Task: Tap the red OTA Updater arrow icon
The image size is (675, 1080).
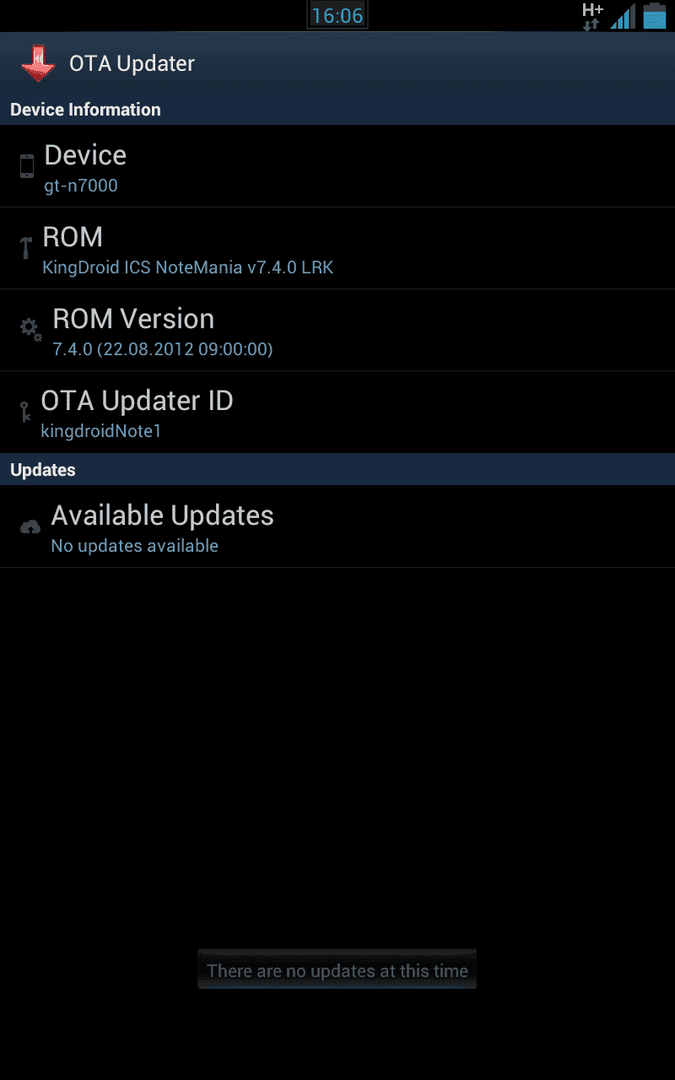Action: tap(38, 63)
